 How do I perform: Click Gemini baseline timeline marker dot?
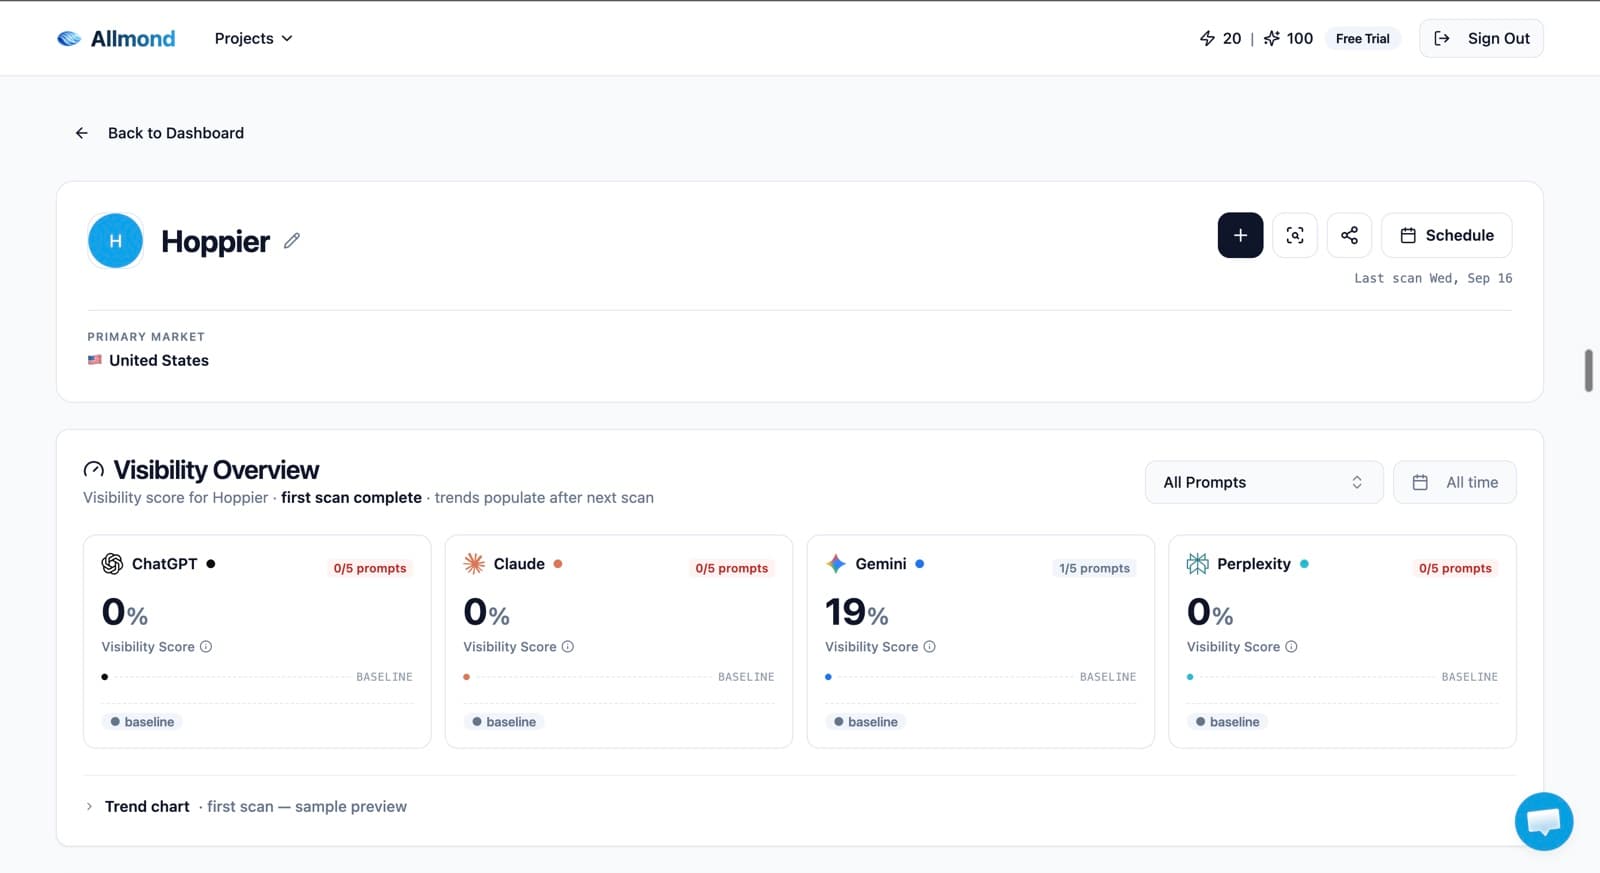point(828,677)
